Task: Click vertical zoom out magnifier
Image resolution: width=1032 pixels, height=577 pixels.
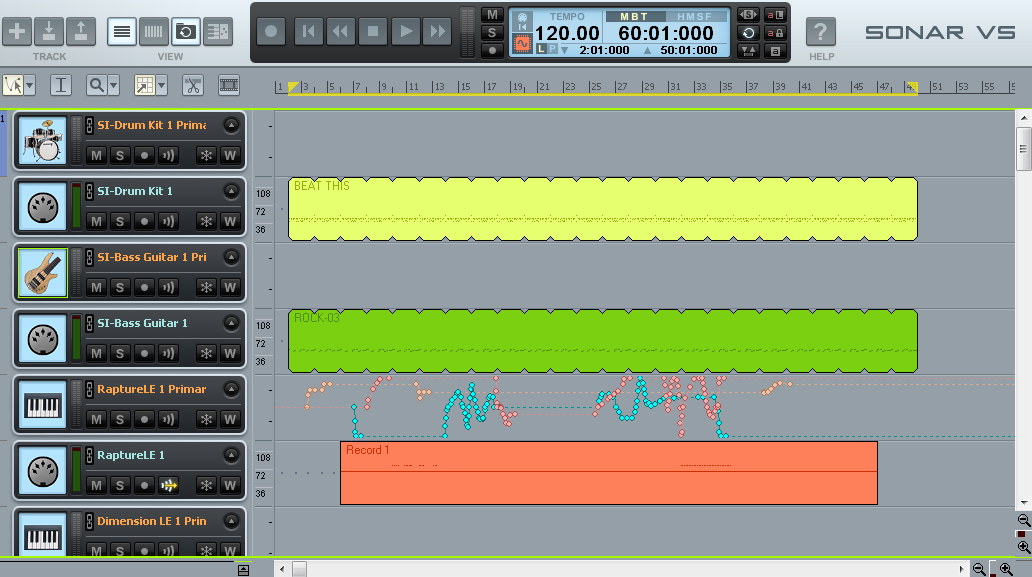Action: tap(1023, 520)
